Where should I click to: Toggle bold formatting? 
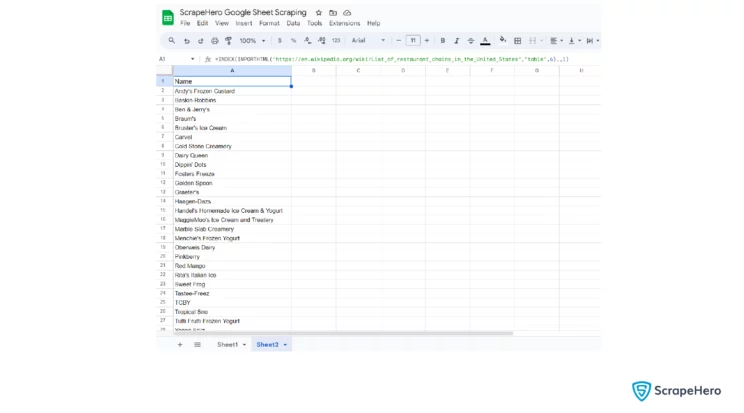[443, 41]
